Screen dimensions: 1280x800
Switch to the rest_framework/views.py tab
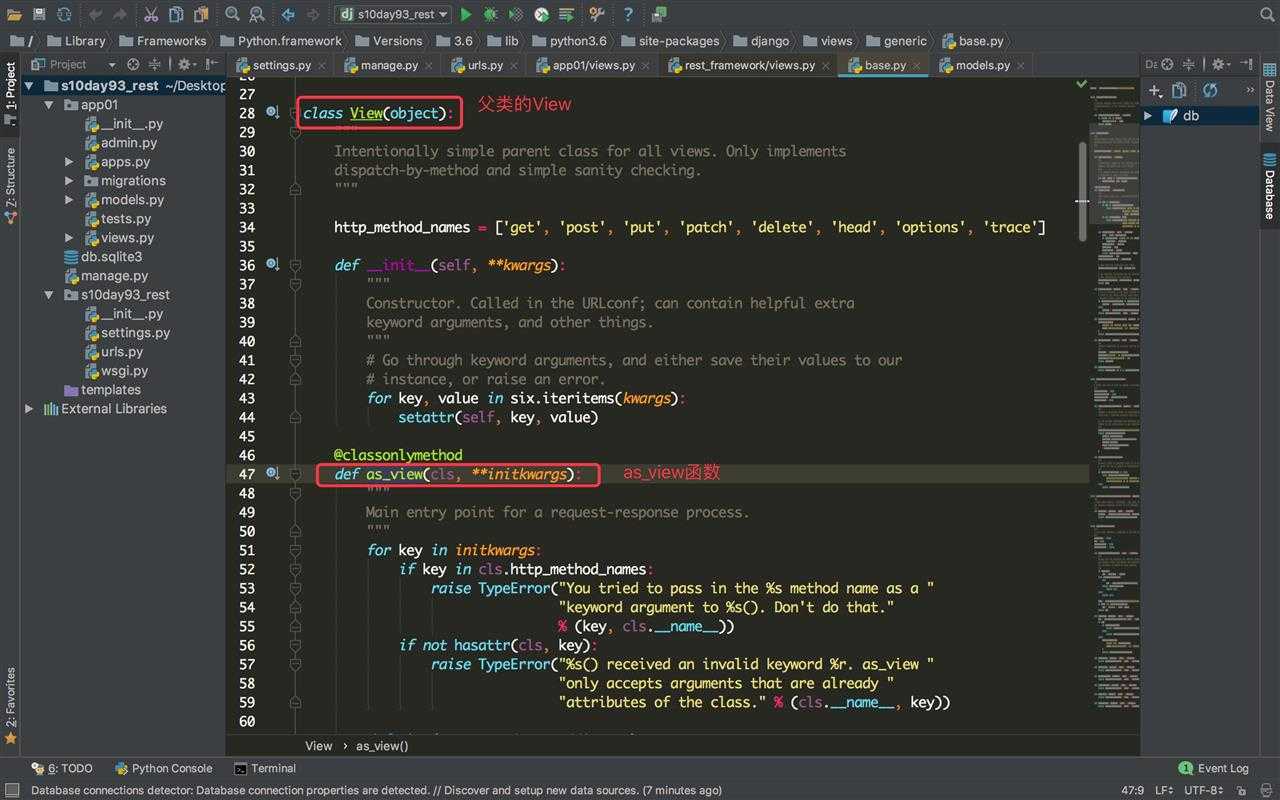(750, 65)
